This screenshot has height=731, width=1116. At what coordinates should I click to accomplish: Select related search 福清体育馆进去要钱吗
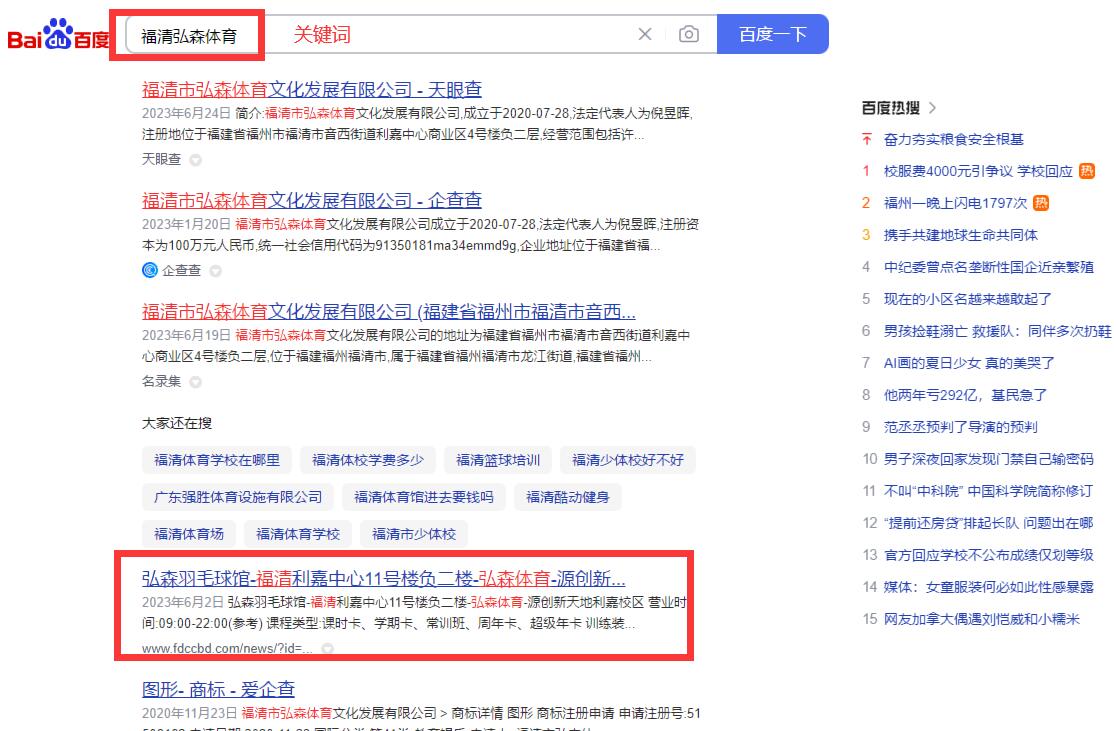pyautogui.click(x=423, y=497)
